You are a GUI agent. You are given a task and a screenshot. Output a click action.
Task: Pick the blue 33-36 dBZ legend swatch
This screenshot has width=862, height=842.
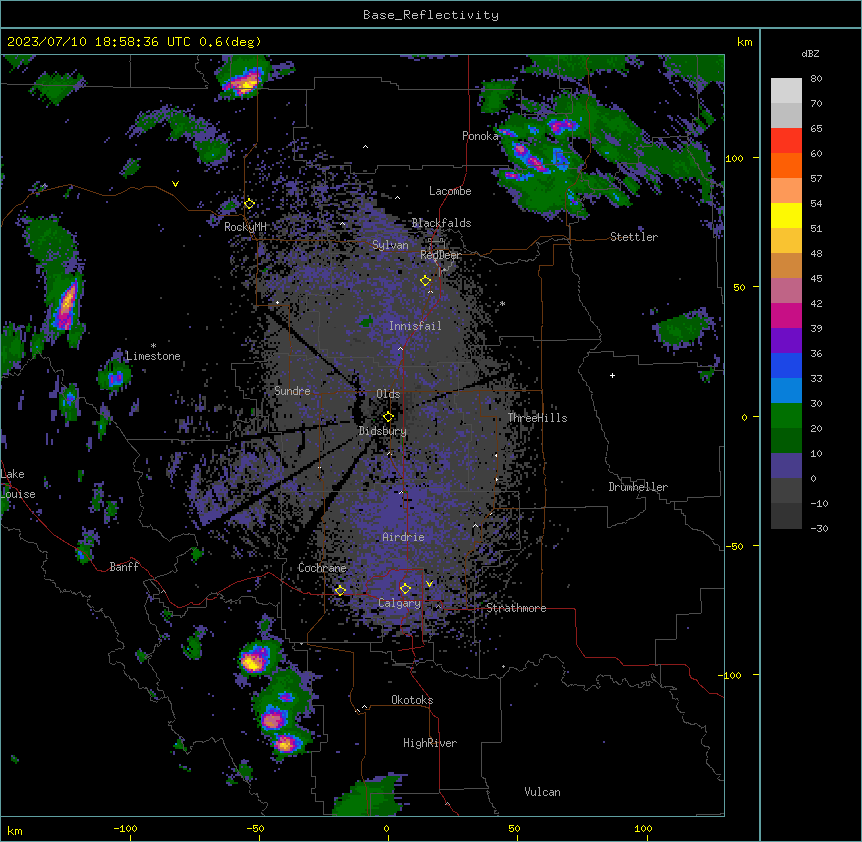point(786,365)
